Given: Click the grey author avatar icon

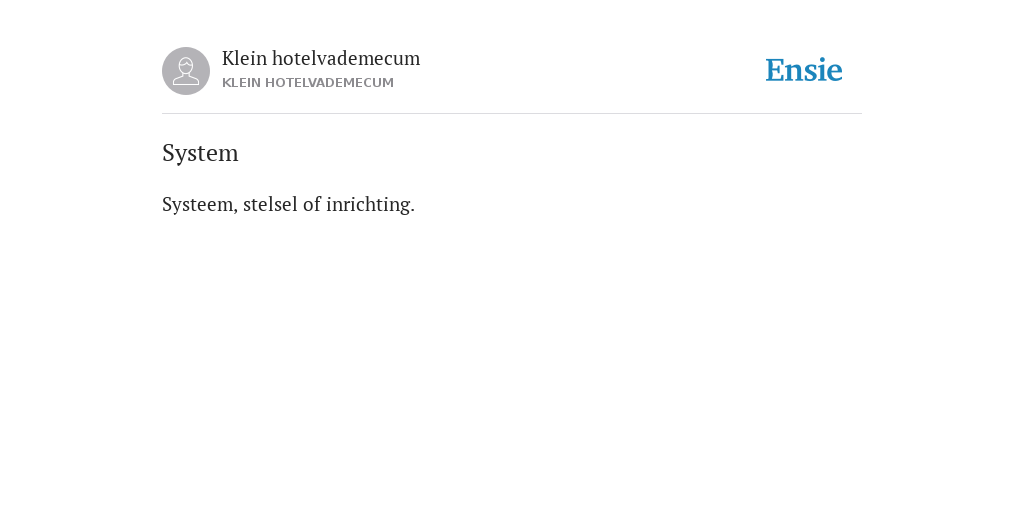Looking at the screenshot, I should click(x=186, y=71).
